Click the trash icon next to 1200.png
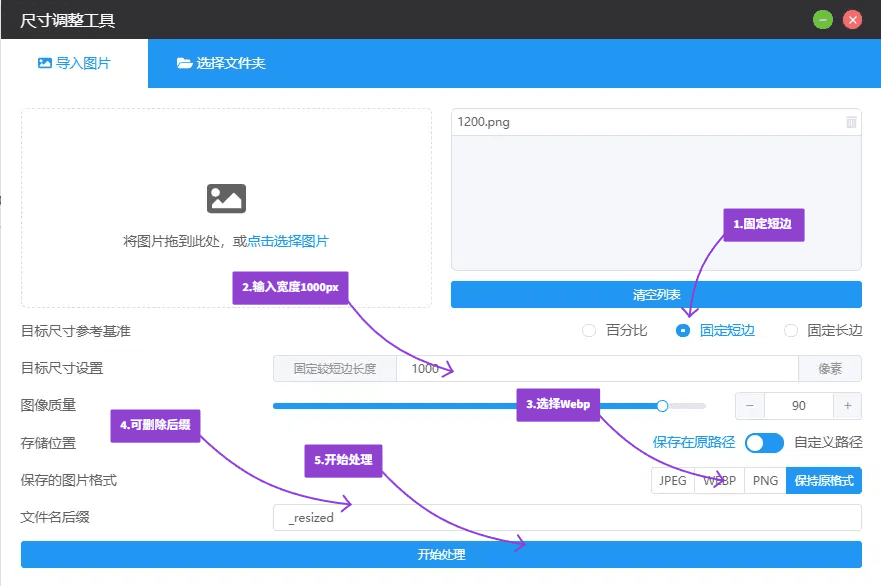Viewport: 881px width, 586px height. tap(851, 122)
